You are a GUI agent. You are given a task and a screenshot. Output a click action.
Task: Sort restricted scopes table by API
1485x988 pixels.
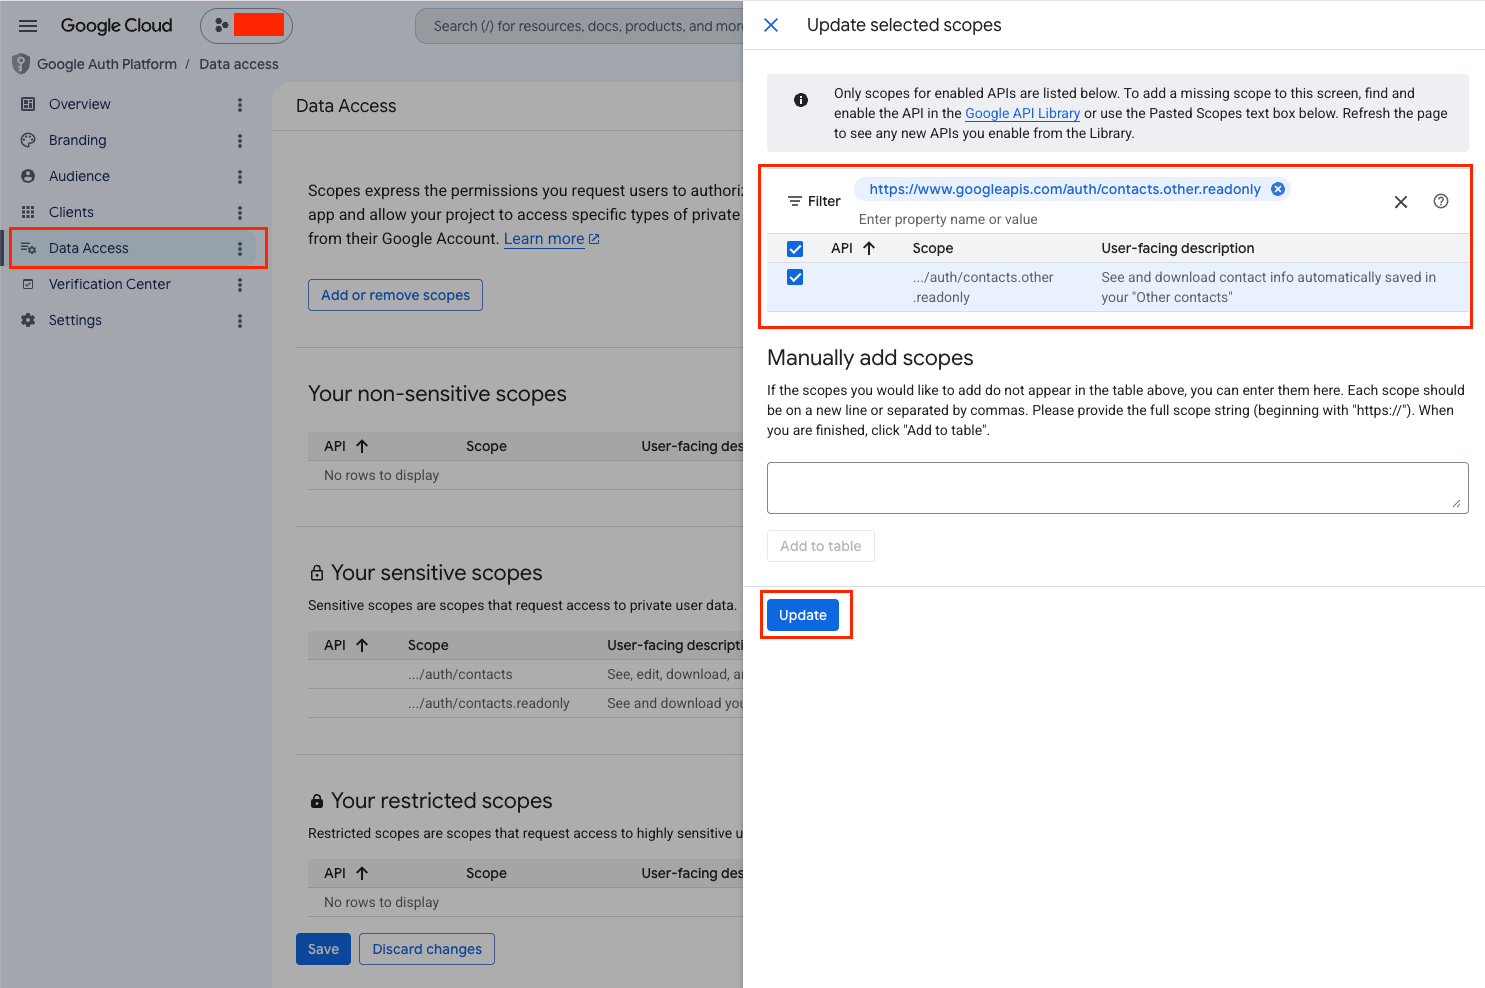click(x=346, y=873)
